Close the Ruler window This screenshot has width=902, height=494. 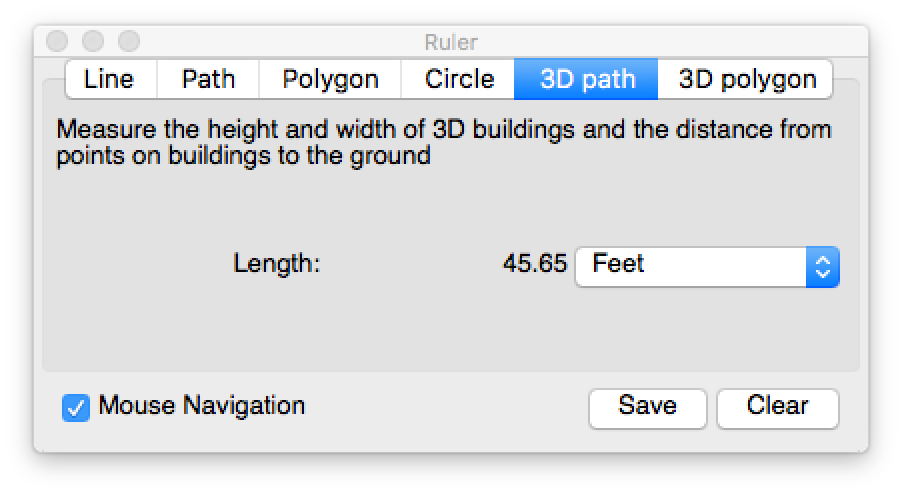point(57,42)
